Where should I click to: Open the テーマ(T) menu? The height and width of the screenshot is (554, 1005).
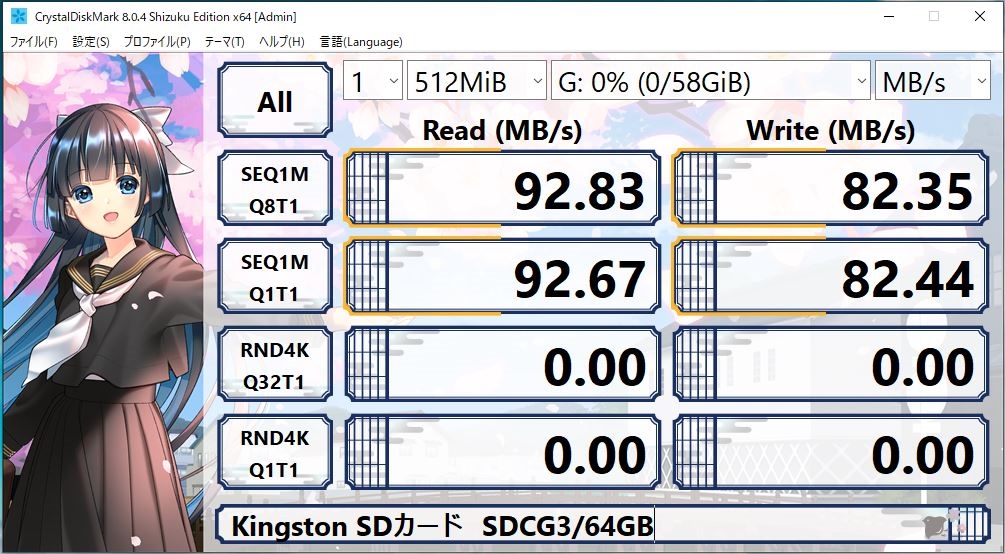click(224, 42)
